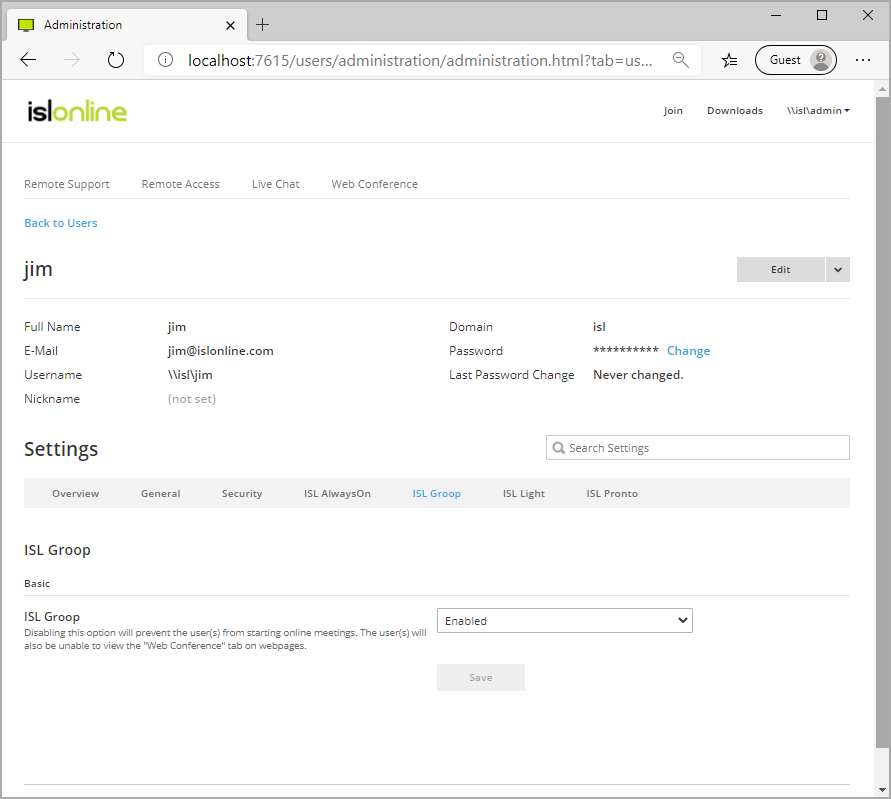The height and width of the screenshot is (799, 891).
Task: Switch to Live Chat tab
Action: (276, 184)
